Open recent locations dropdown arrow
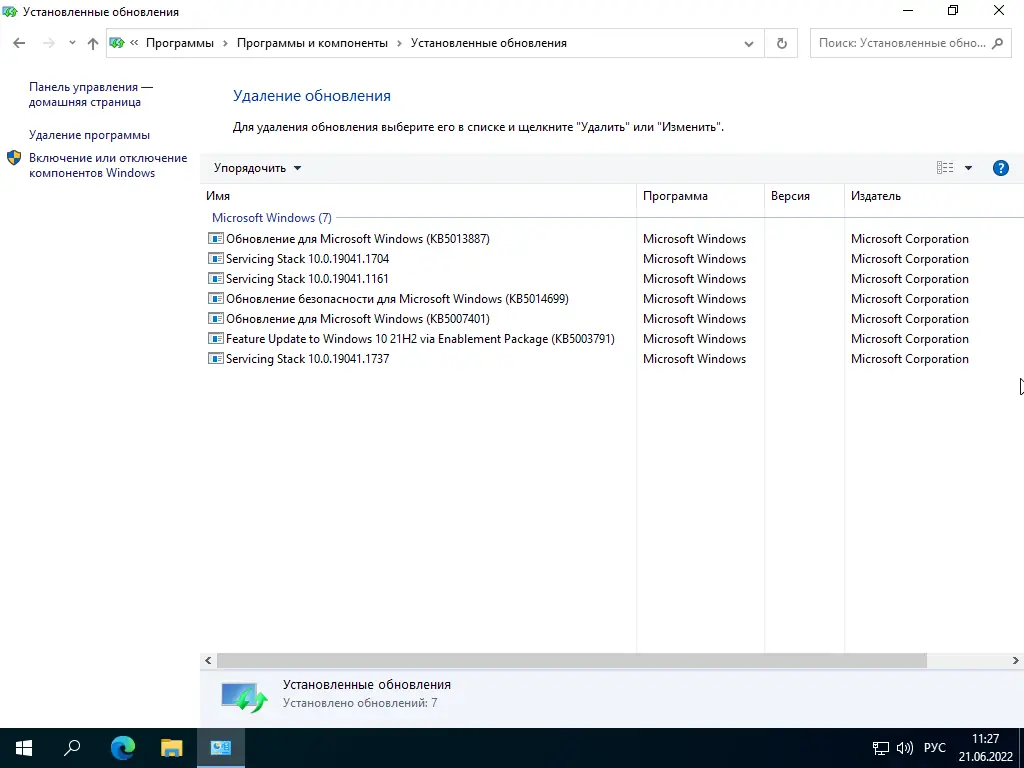1024x768 pixels. tap(72, 43)
